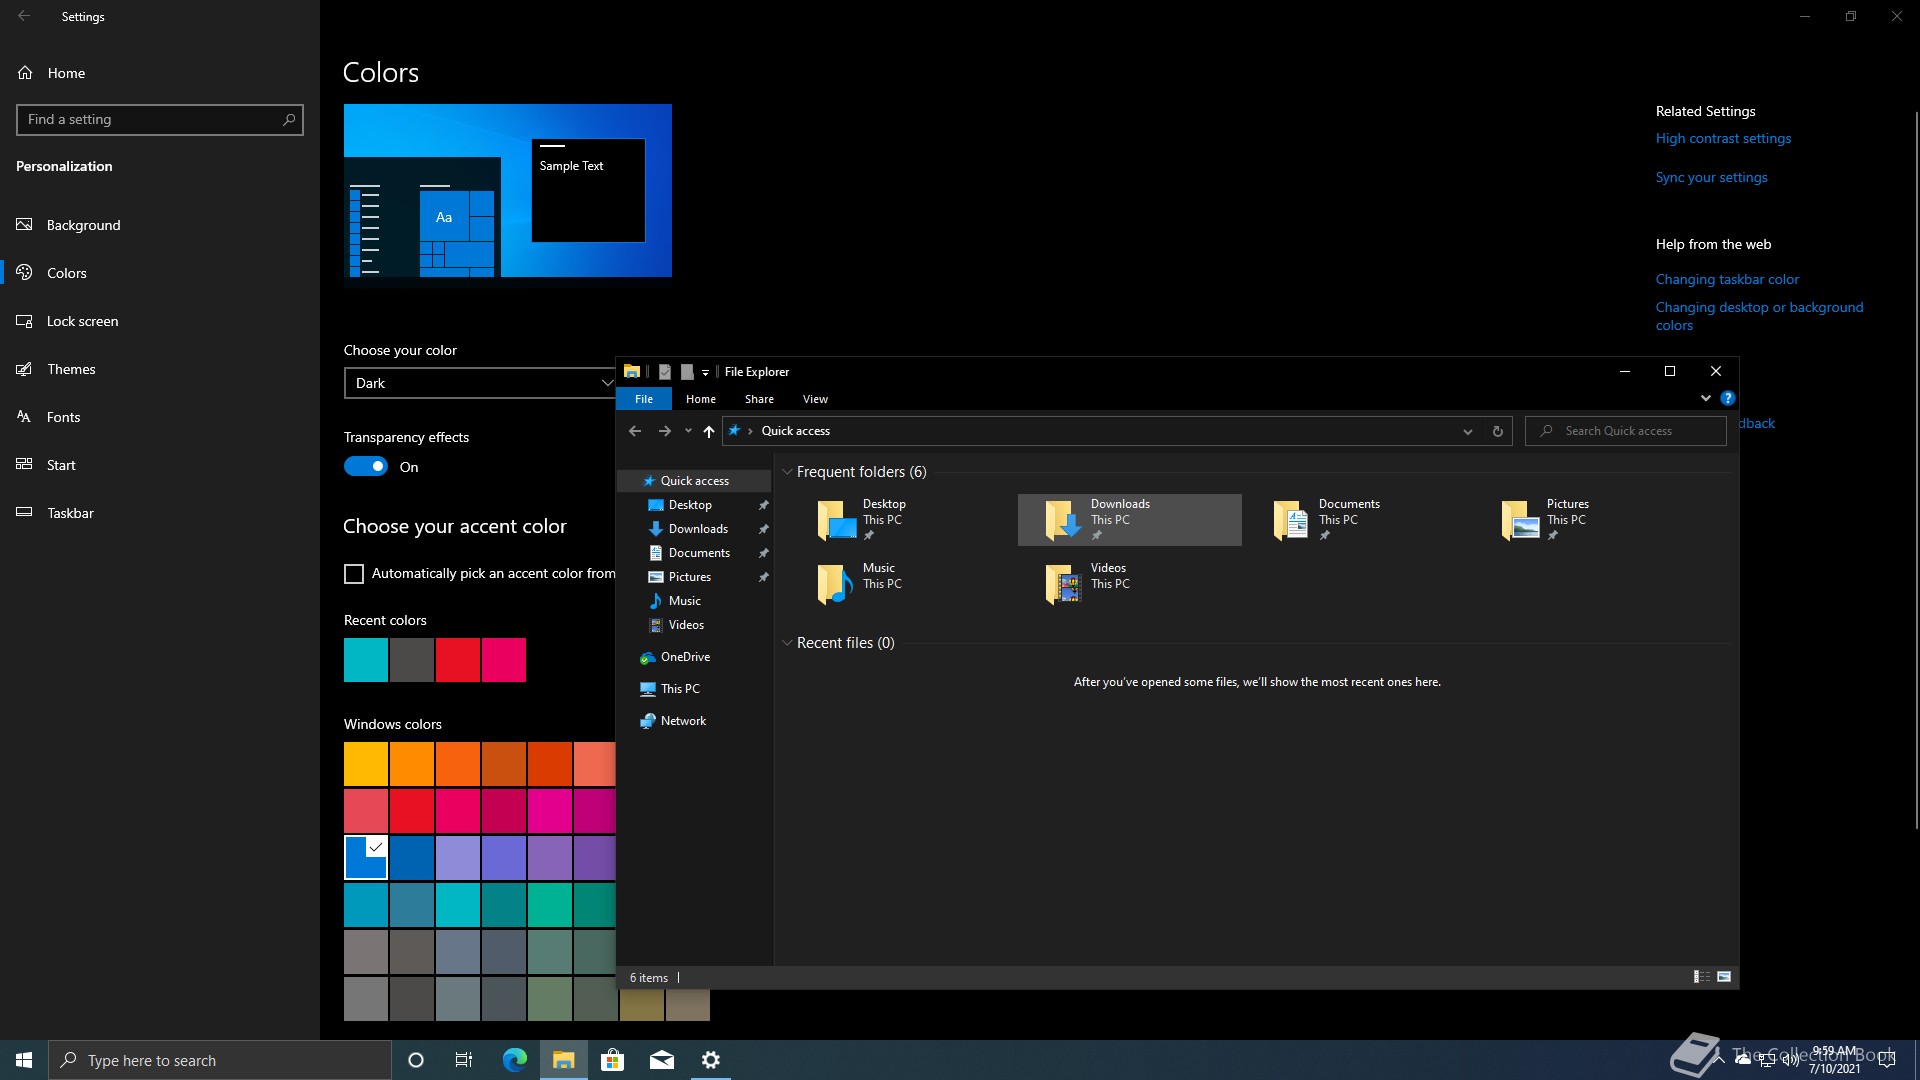
Task: Select Pictures in navigation pane
Action: [689, 577]
